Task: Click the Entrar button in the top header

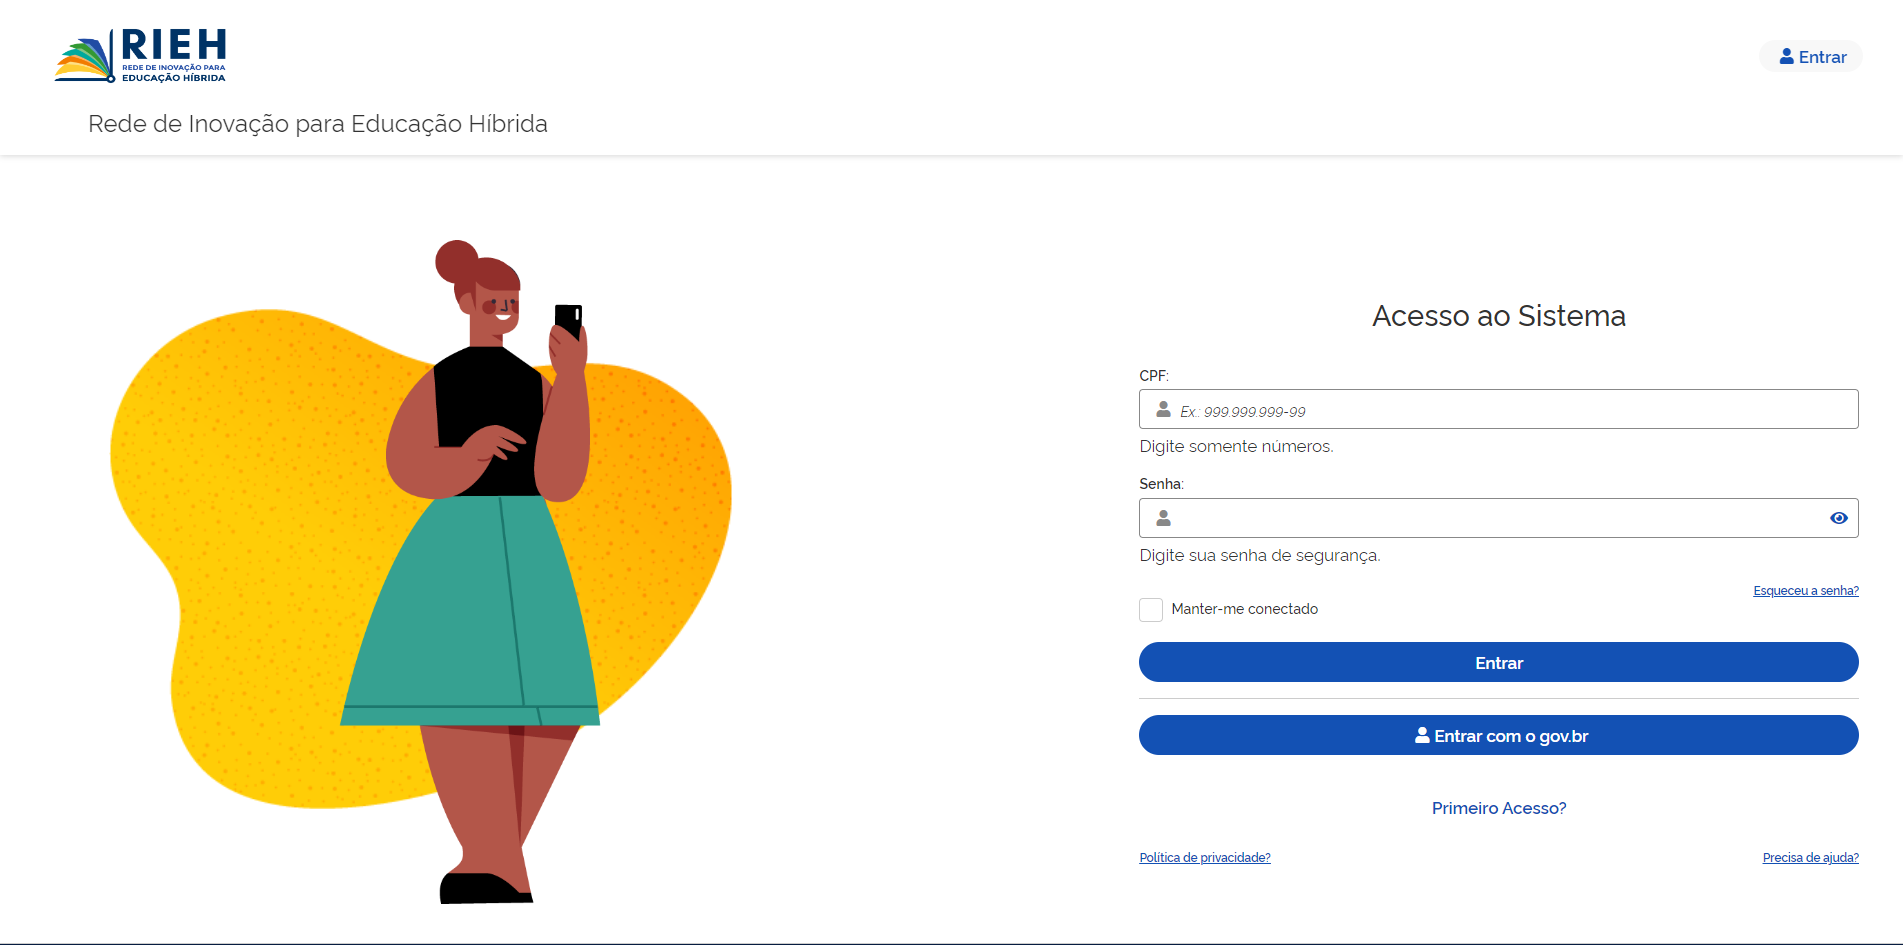Action: point(1811,57)
